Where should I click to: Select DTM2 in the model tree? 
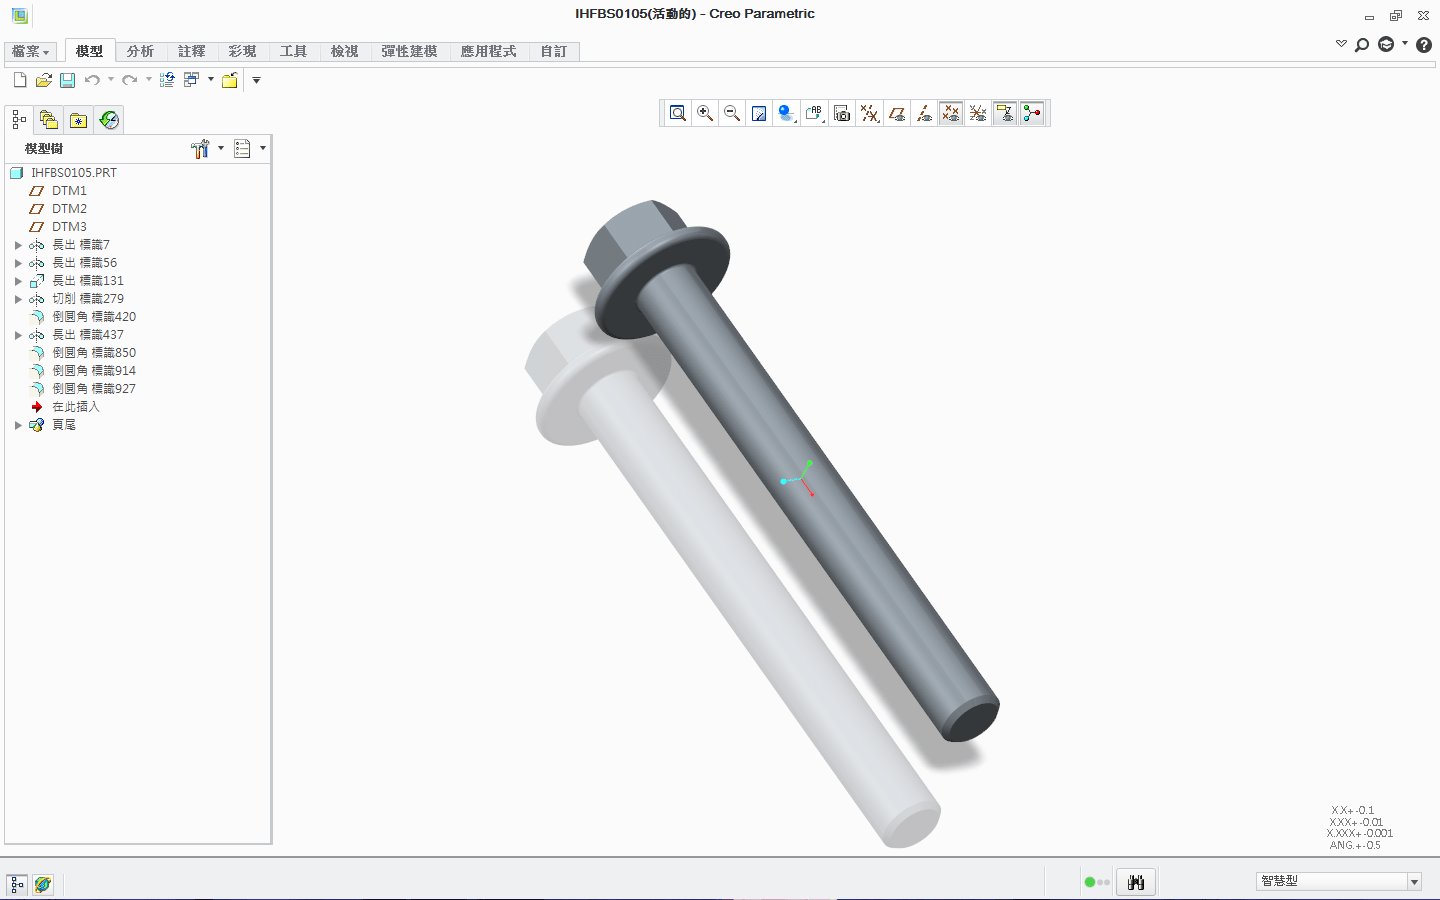pyautogui.click(x=69, y=209)
